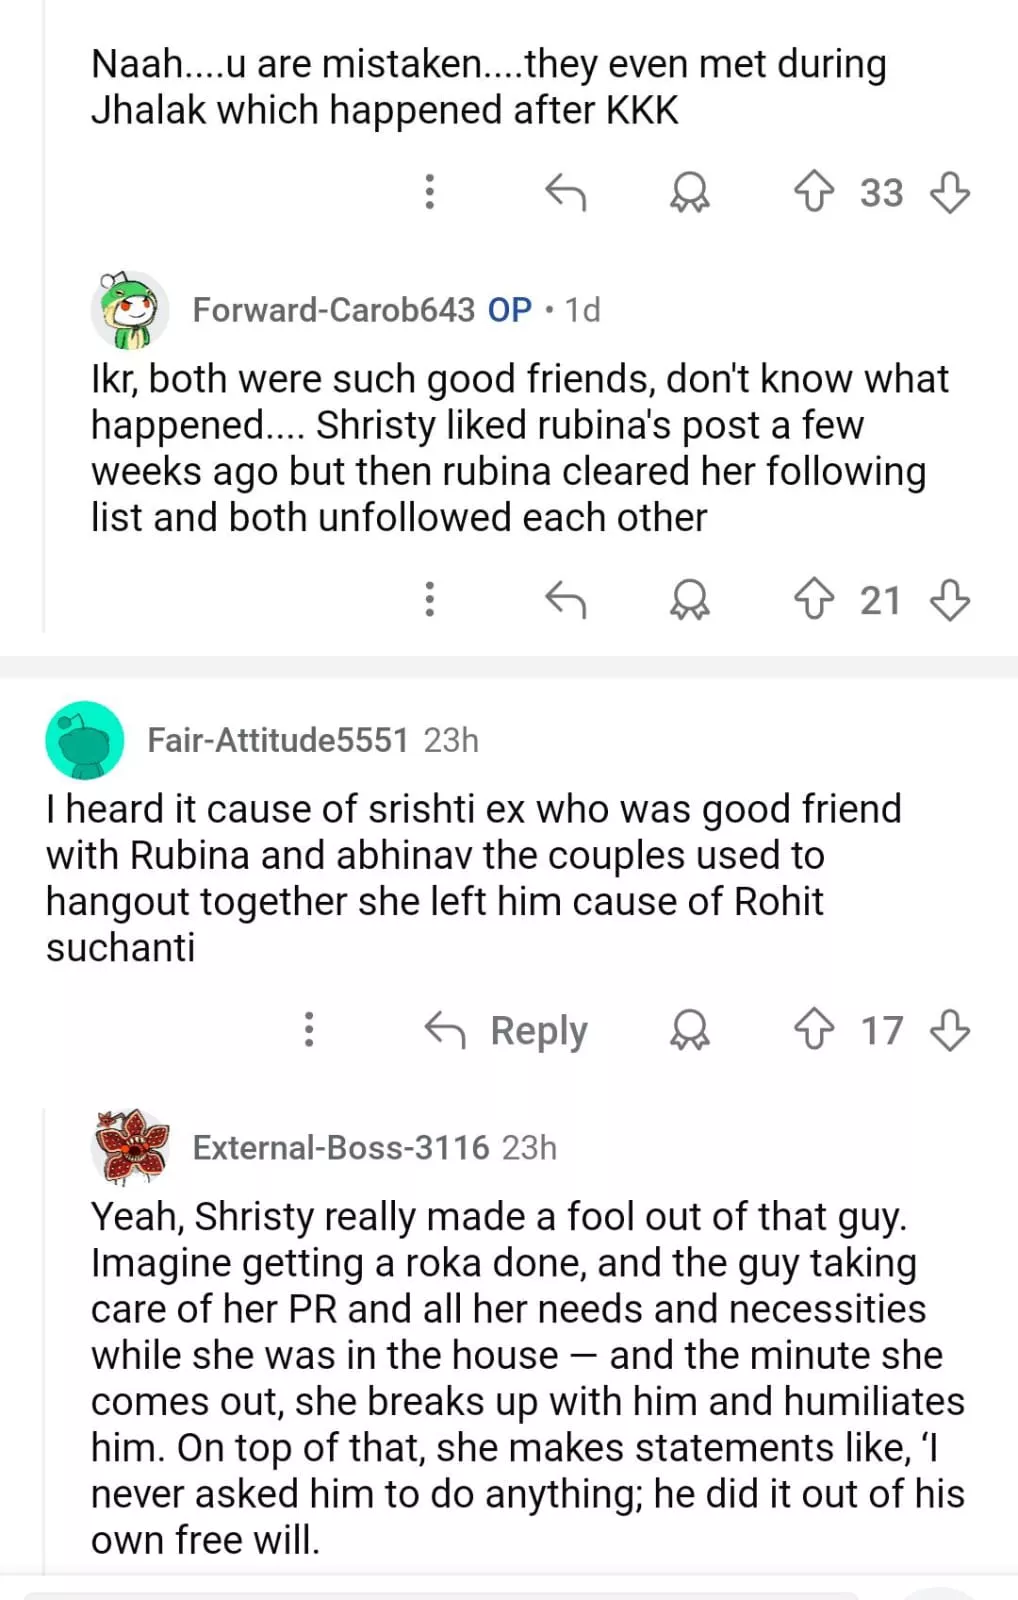
Task: View External-Boss-3116's user profile
Action: (x=340, y=1147)
